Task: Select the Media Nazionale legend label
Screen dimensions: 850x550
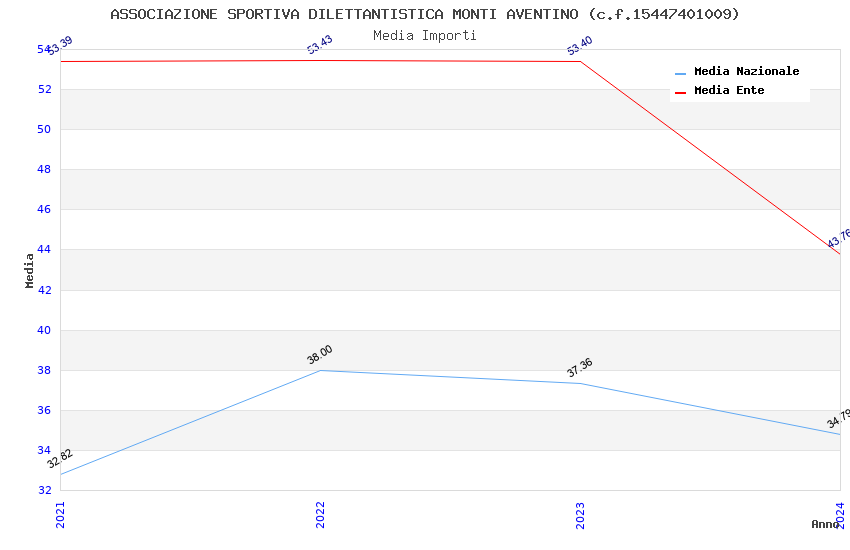Action: 746,72
